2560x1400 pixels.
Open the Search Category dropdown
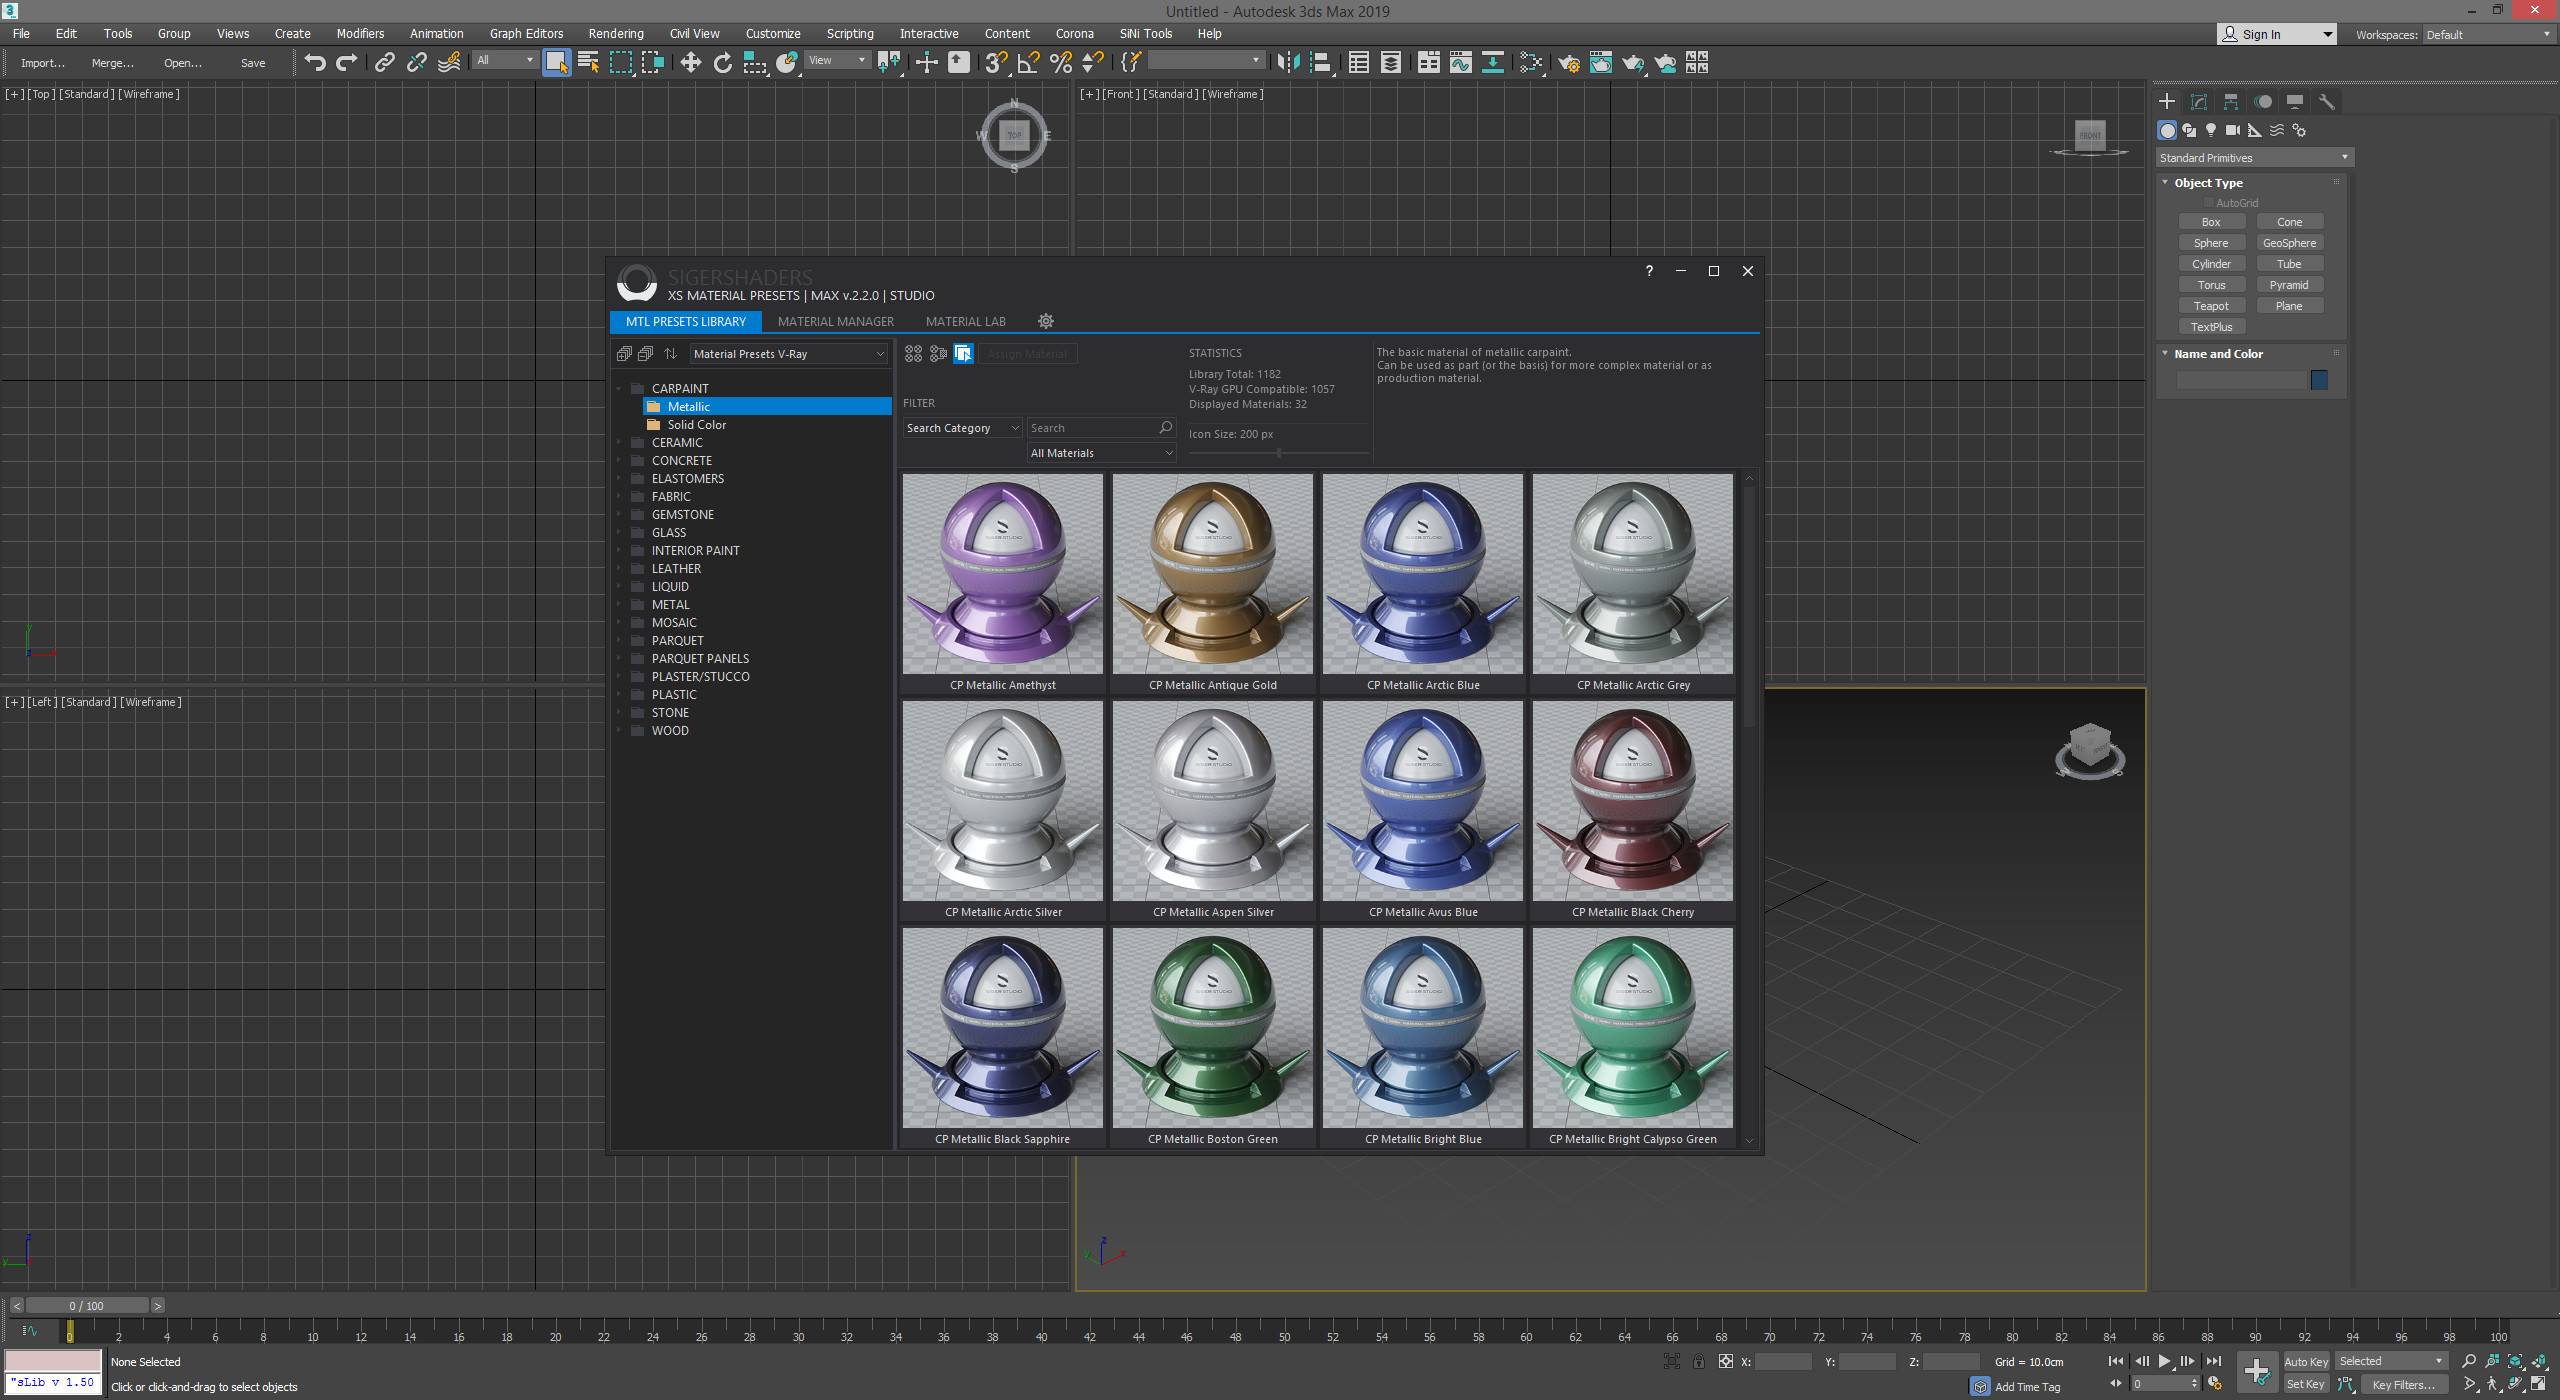click(x=962, y=428)
